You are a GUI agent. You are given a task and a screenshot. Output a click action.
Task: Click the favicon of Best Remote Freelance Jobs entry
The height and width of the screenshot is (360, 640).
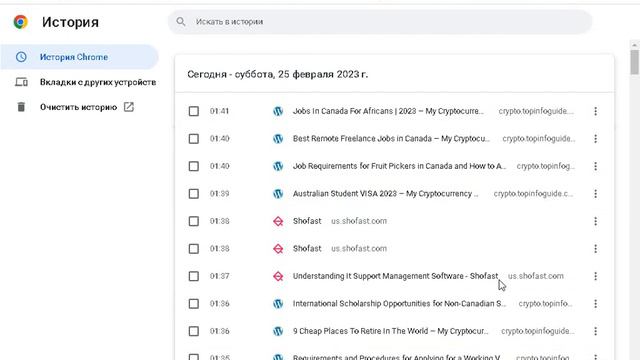click(278, 139)
